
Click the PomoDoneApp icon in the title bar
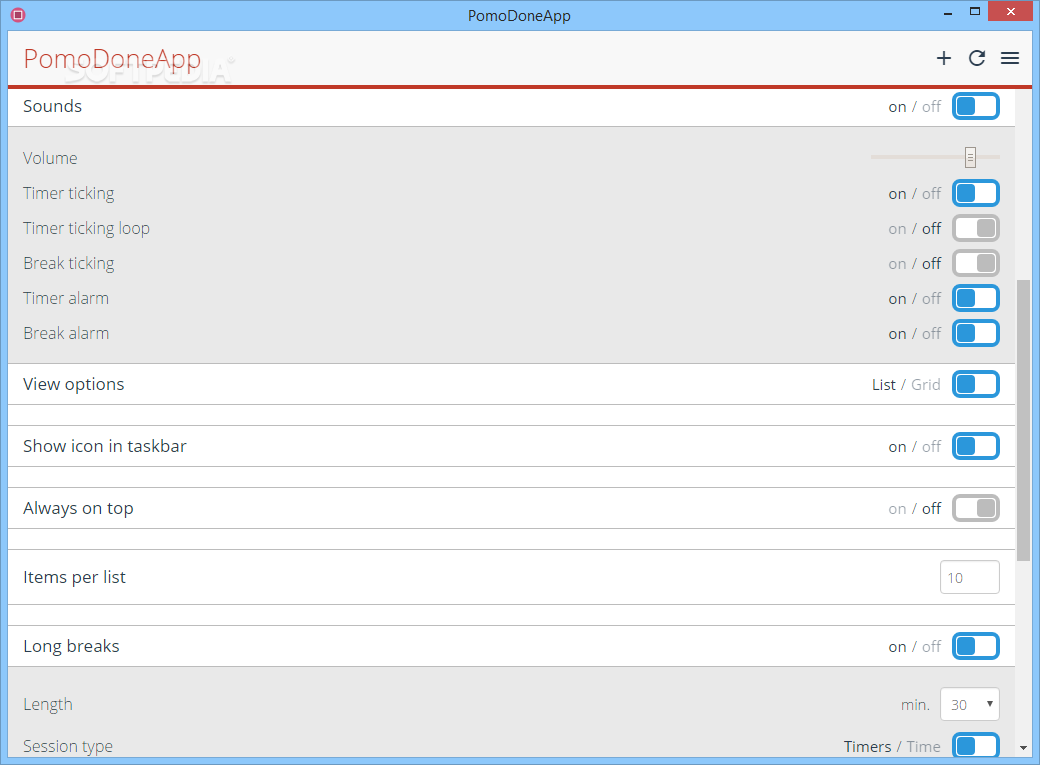coord(18,15)
